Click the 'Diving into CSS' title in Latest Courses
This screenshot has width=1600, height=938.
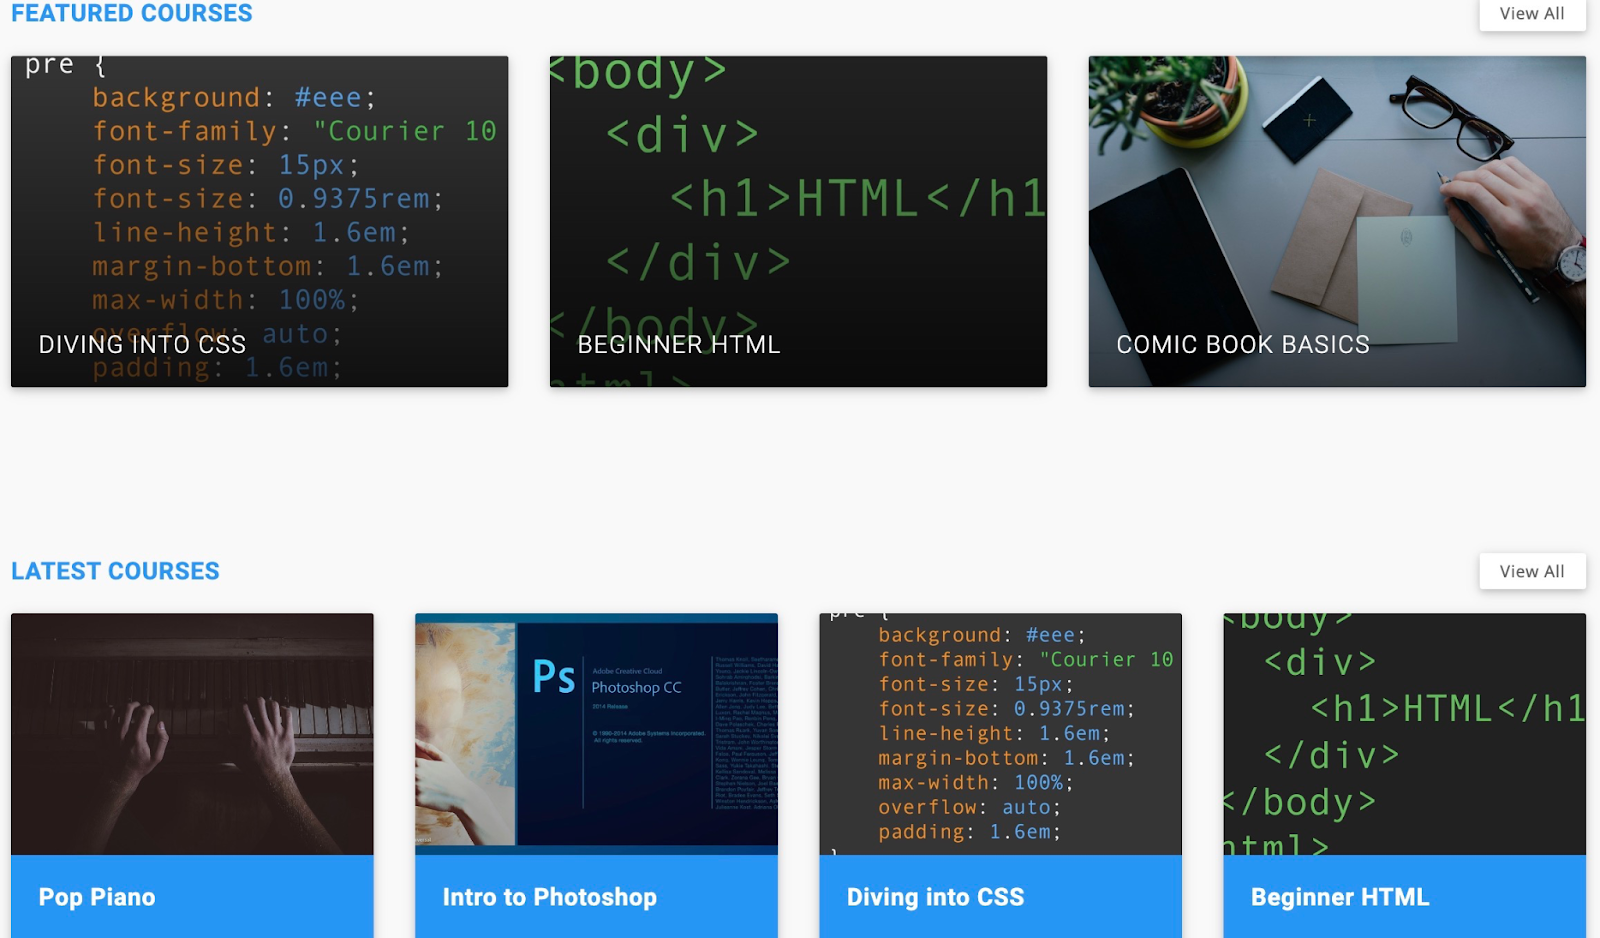pyautogui.click(x=934, y=897)
